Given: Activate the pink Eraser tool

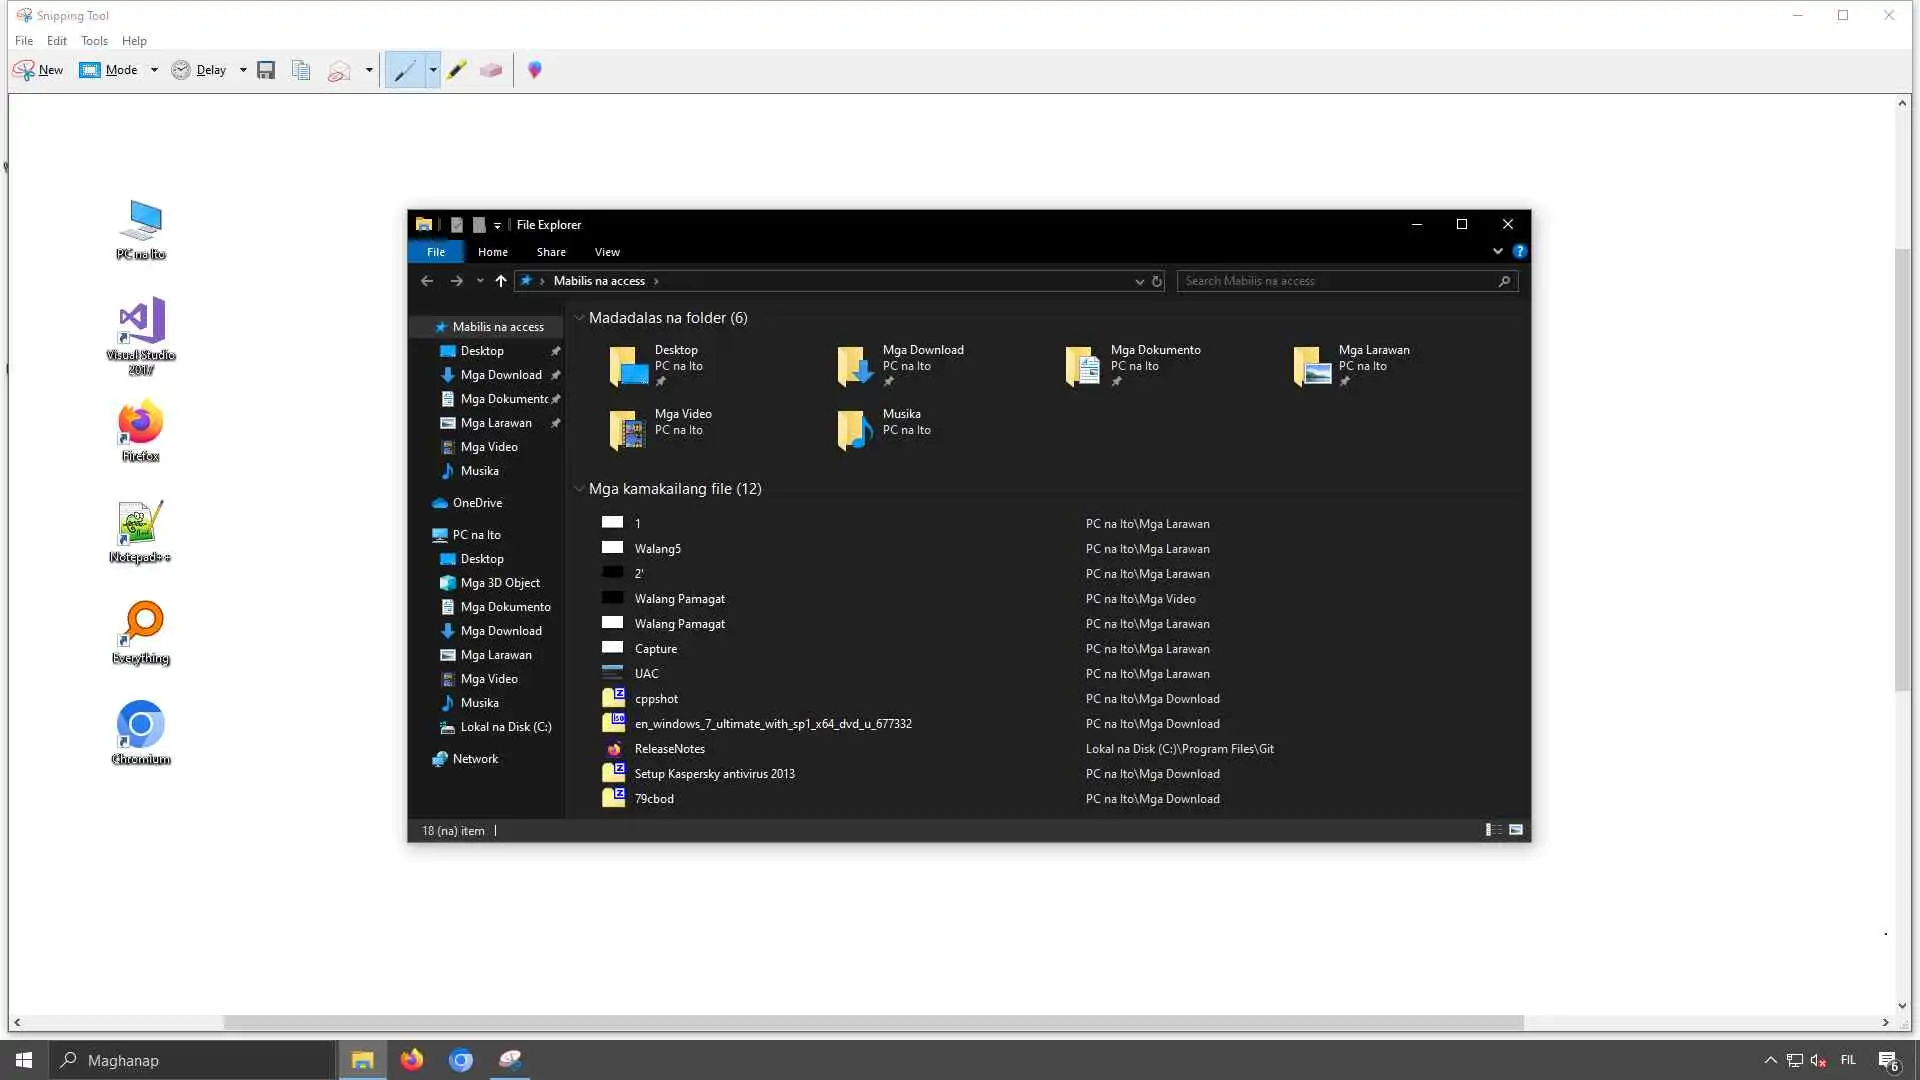Looking at the screenshot, I should [x=491, y=70].
